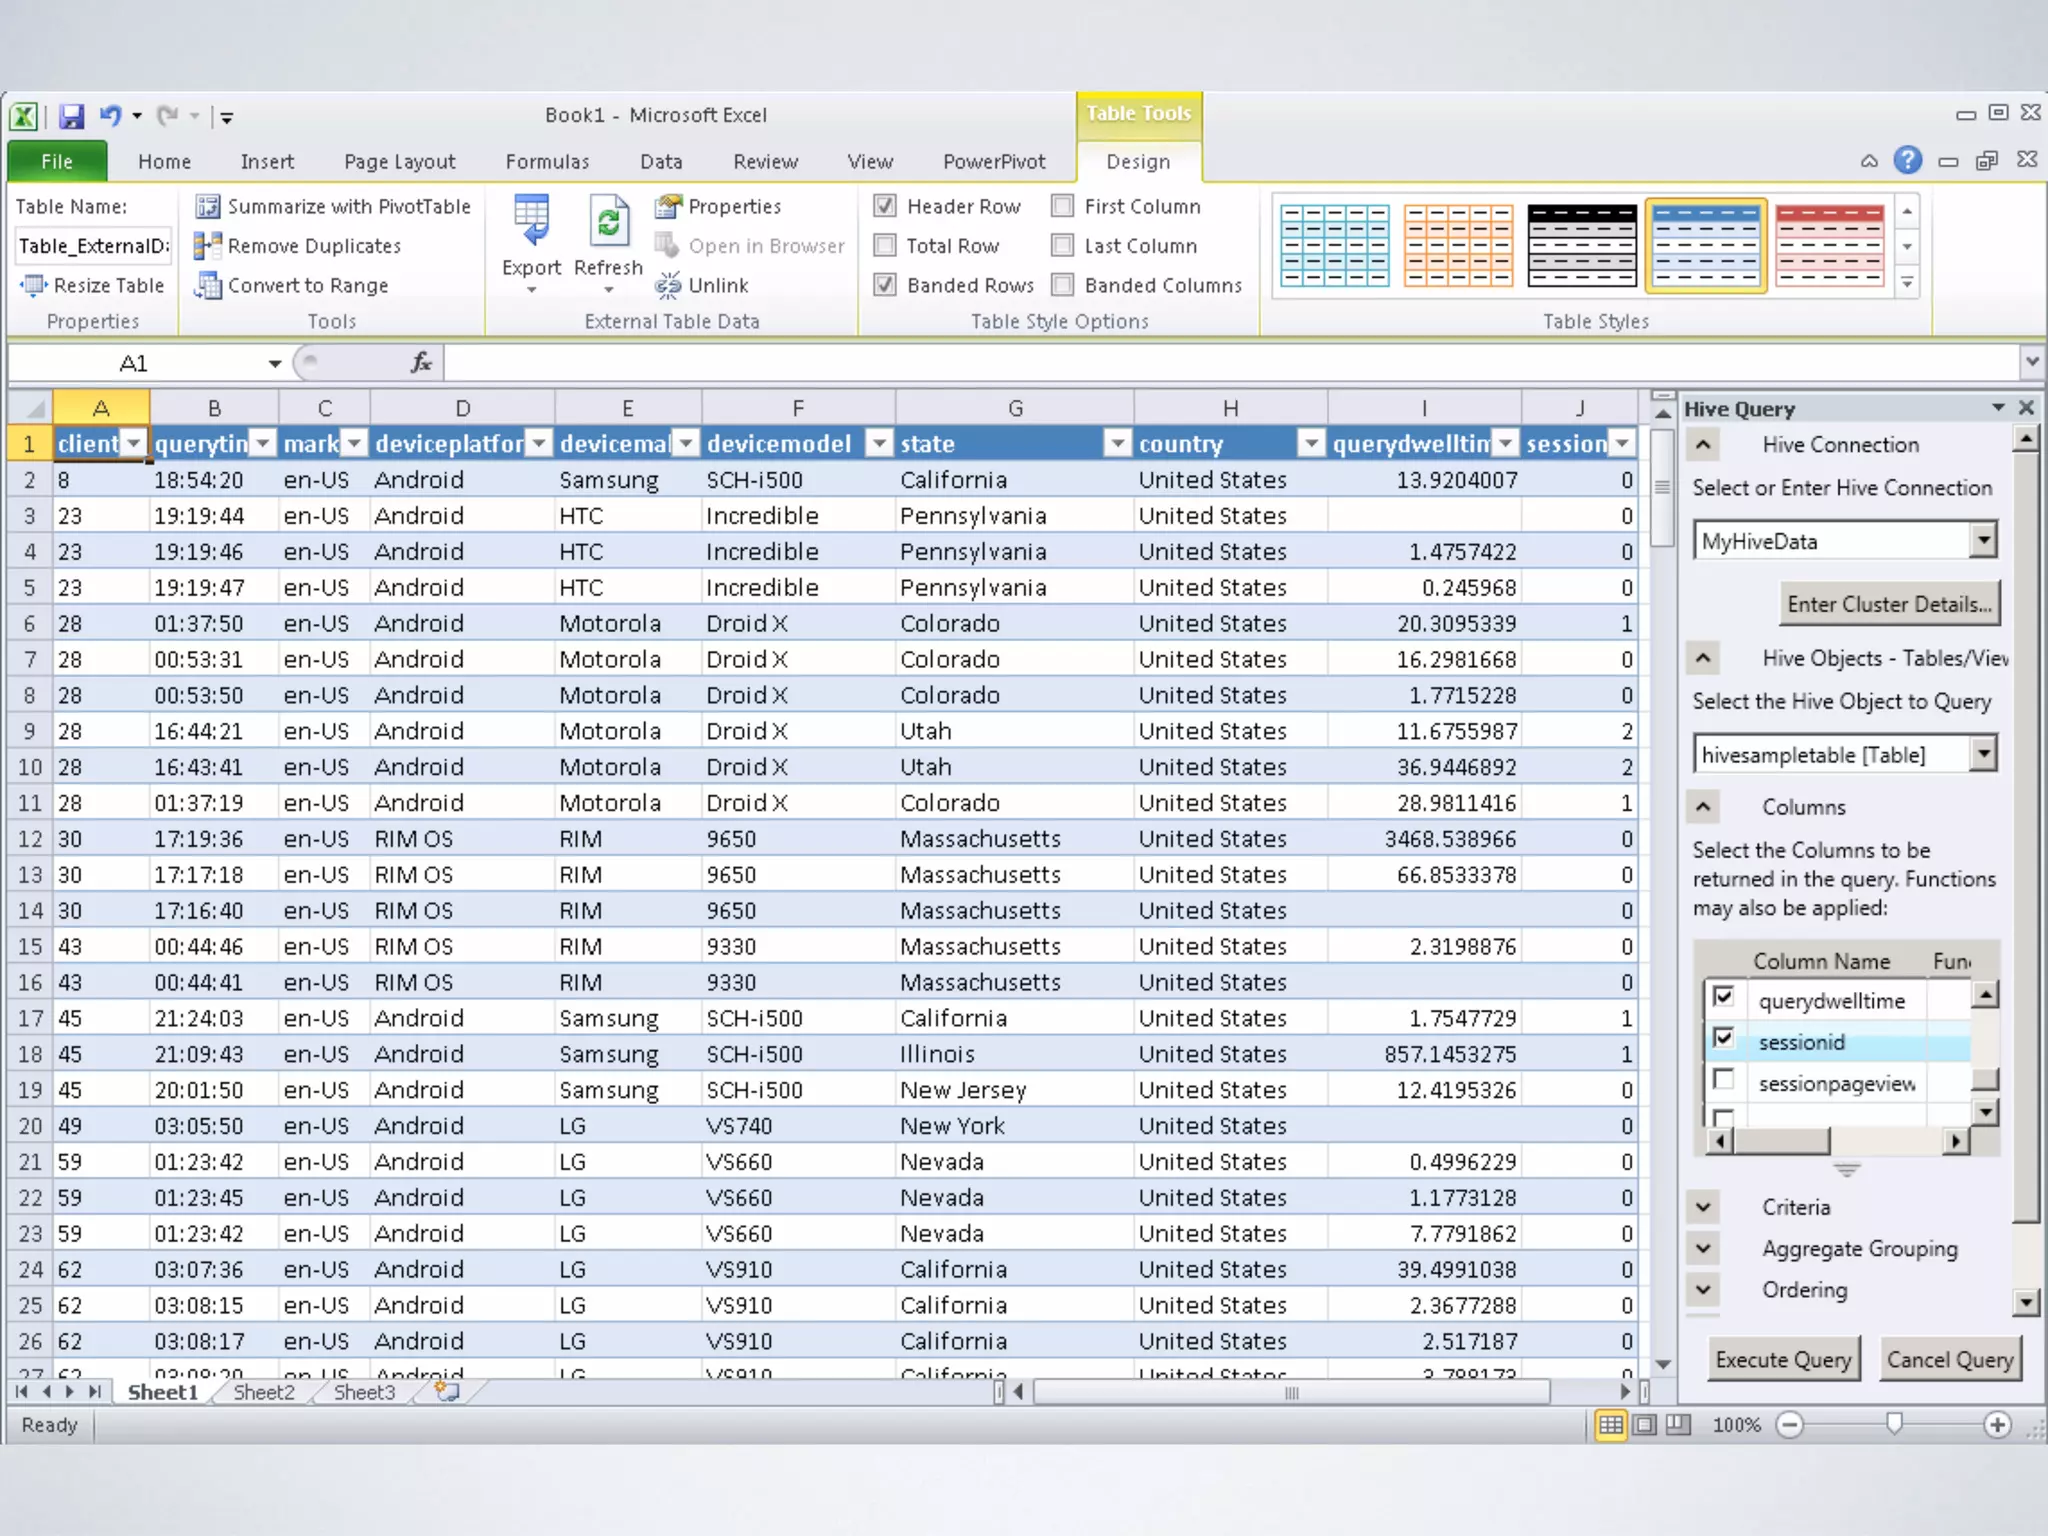
Task: Switch to Normal view in status bar
Action: click(1611, 1425)
